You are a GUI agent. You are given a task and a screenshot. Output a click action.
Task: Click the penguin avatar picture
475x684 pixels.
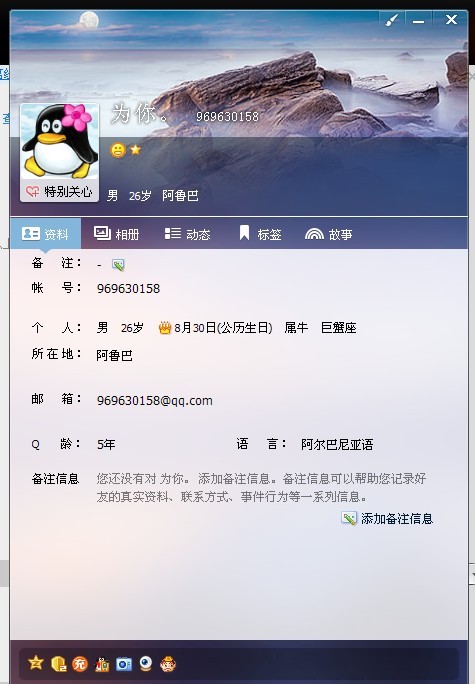pyautogui.click(x=59, y=142)
